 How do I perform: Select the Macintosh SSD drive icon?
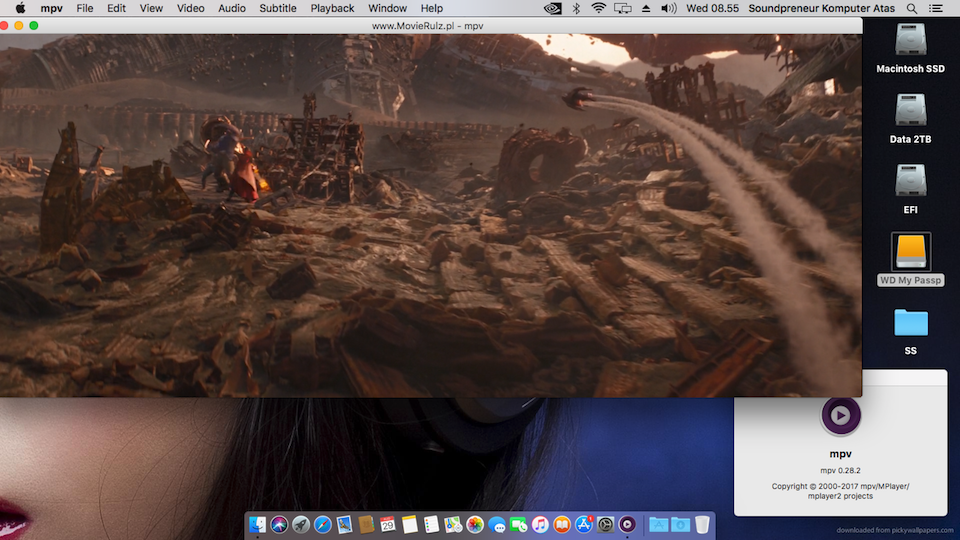(910, 41)
